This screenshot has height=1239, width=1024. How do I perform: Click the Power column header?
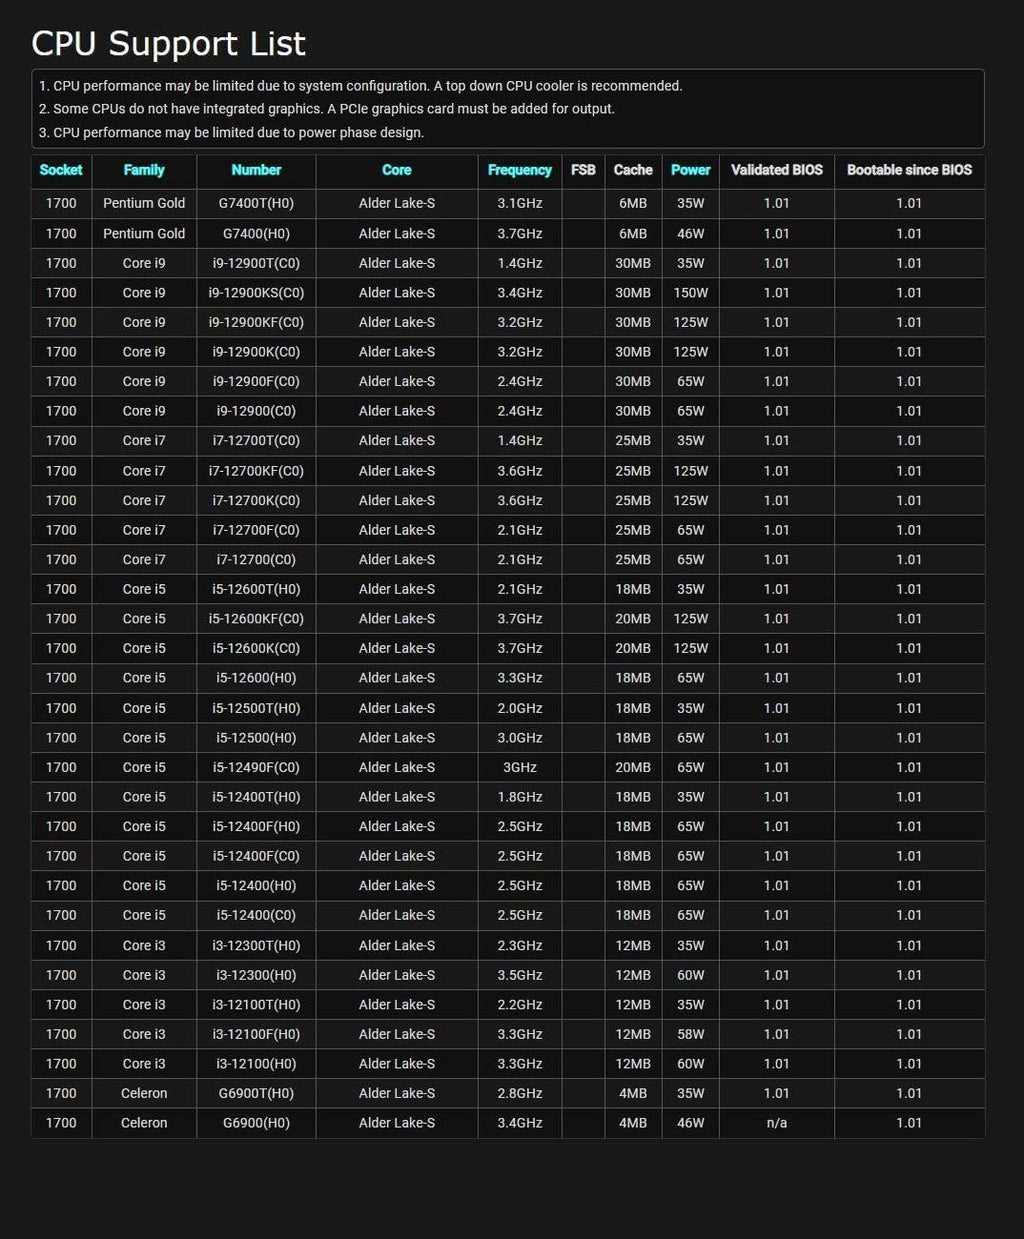coord(691,170)
